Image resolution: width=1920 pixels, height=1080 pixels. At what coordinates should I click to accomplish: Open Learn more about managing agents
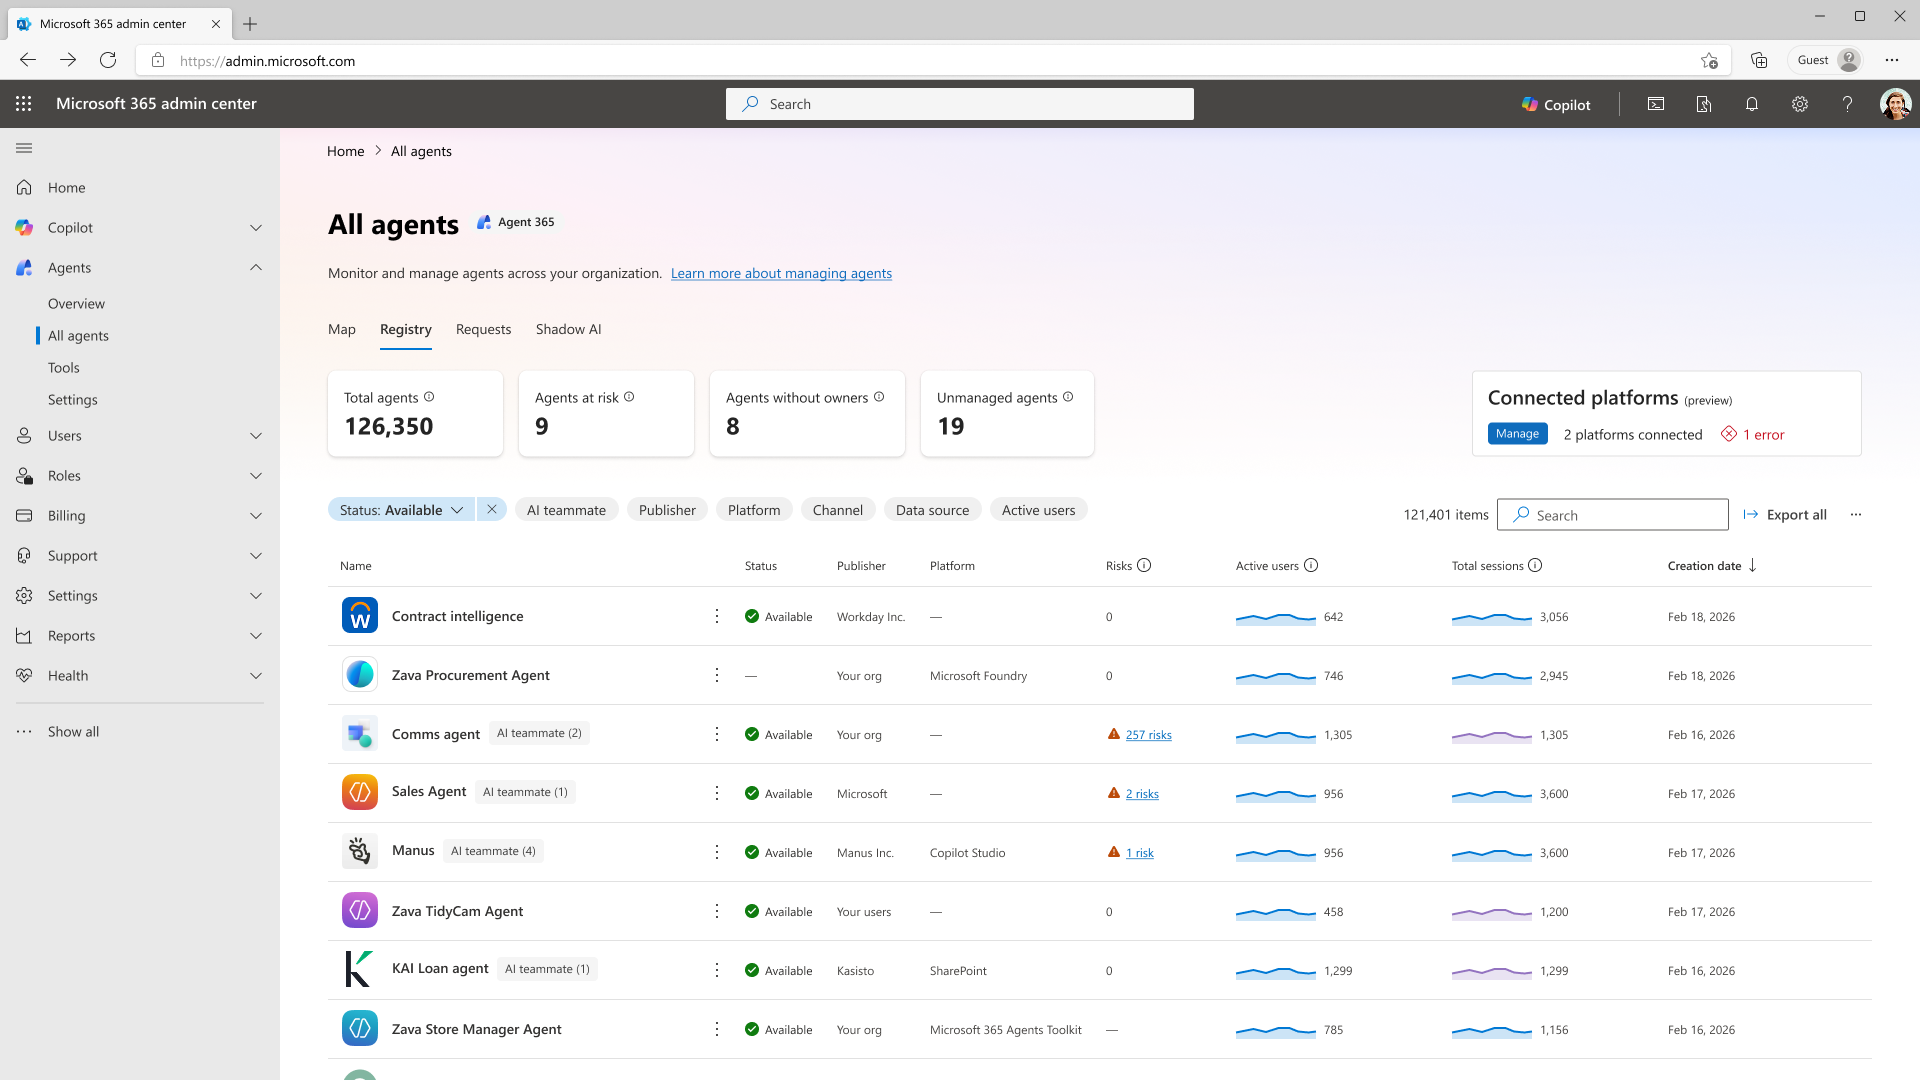(781, 273)
